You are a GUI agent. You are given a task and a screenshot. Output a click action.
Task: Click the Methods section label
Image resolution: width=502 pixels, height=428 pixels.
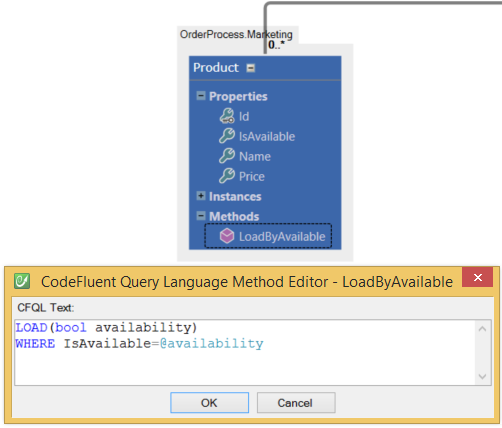coord(234,216)
